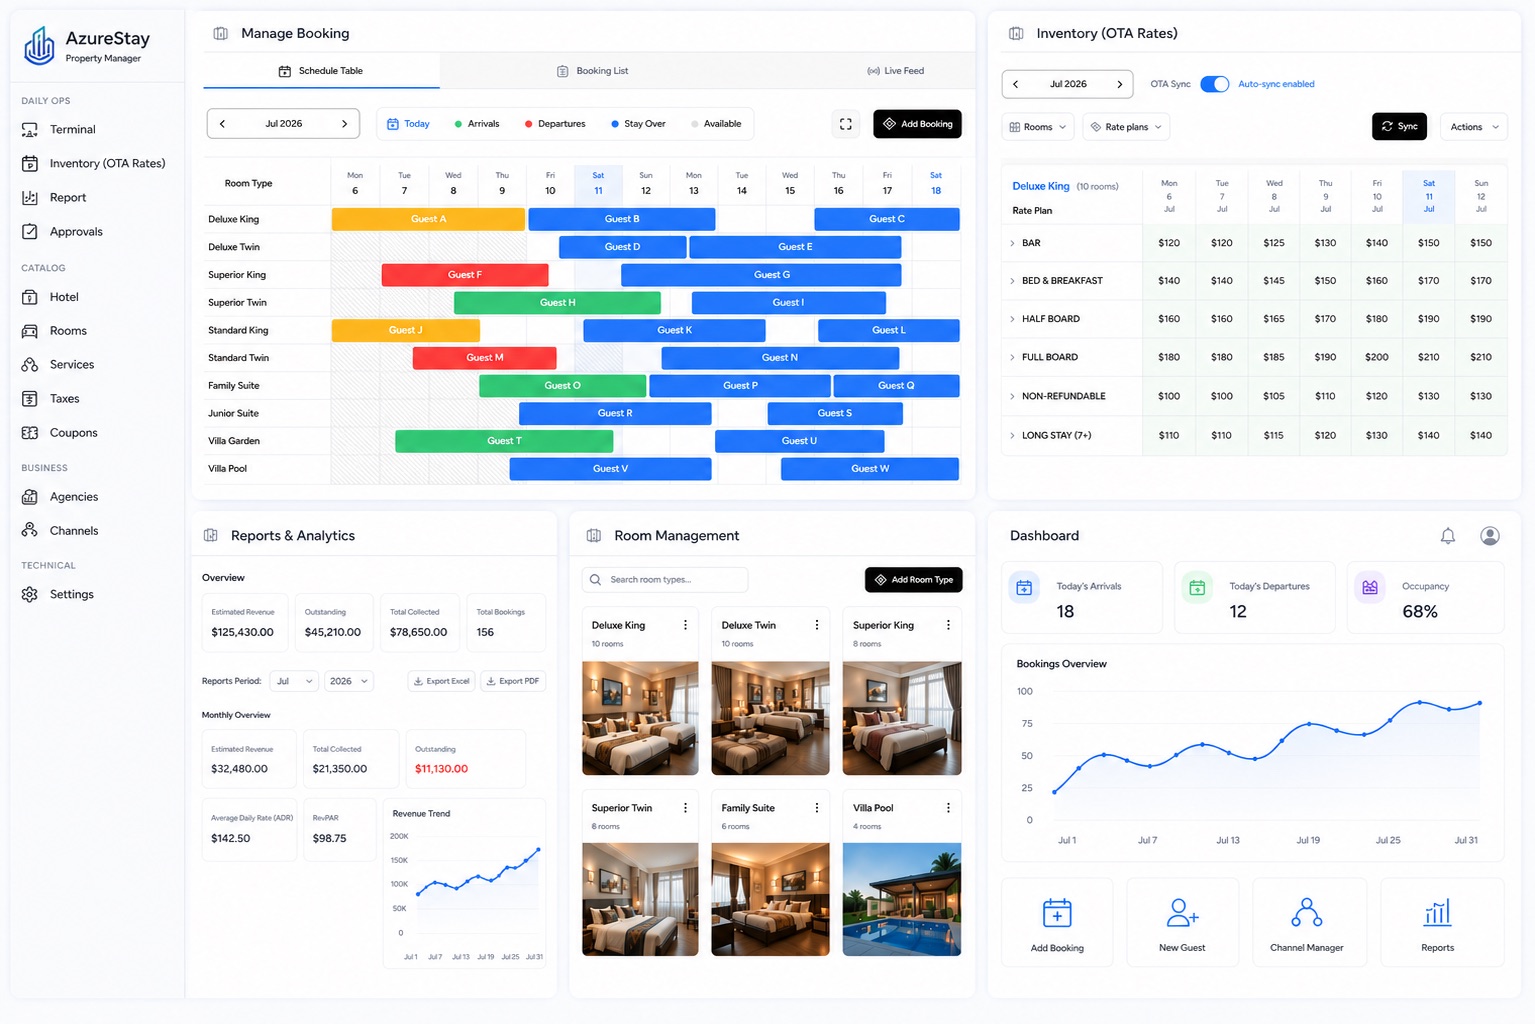This screenshot has width=1535, height=1024.
Task: Open the Rate plans dropdown
Action: (1126, 127)
